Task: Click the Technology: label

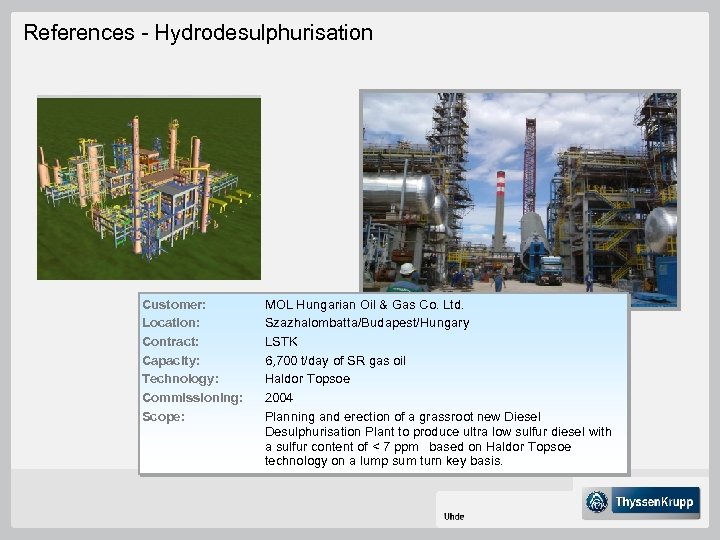Action: point(180,379)
